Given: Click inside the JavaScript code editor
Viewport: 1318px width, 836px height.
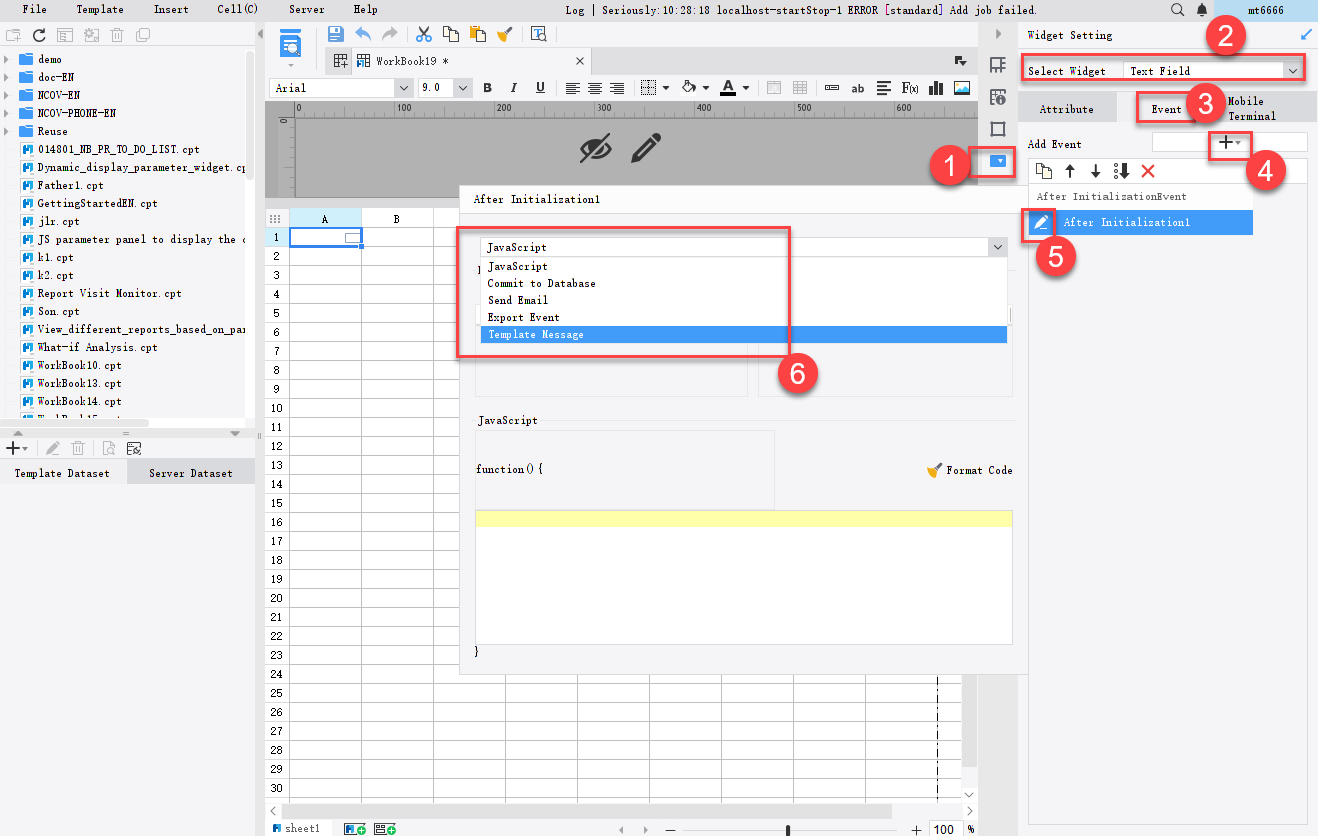Looking at the screenshot, I should pyautogui.click(x=743, y=576).
